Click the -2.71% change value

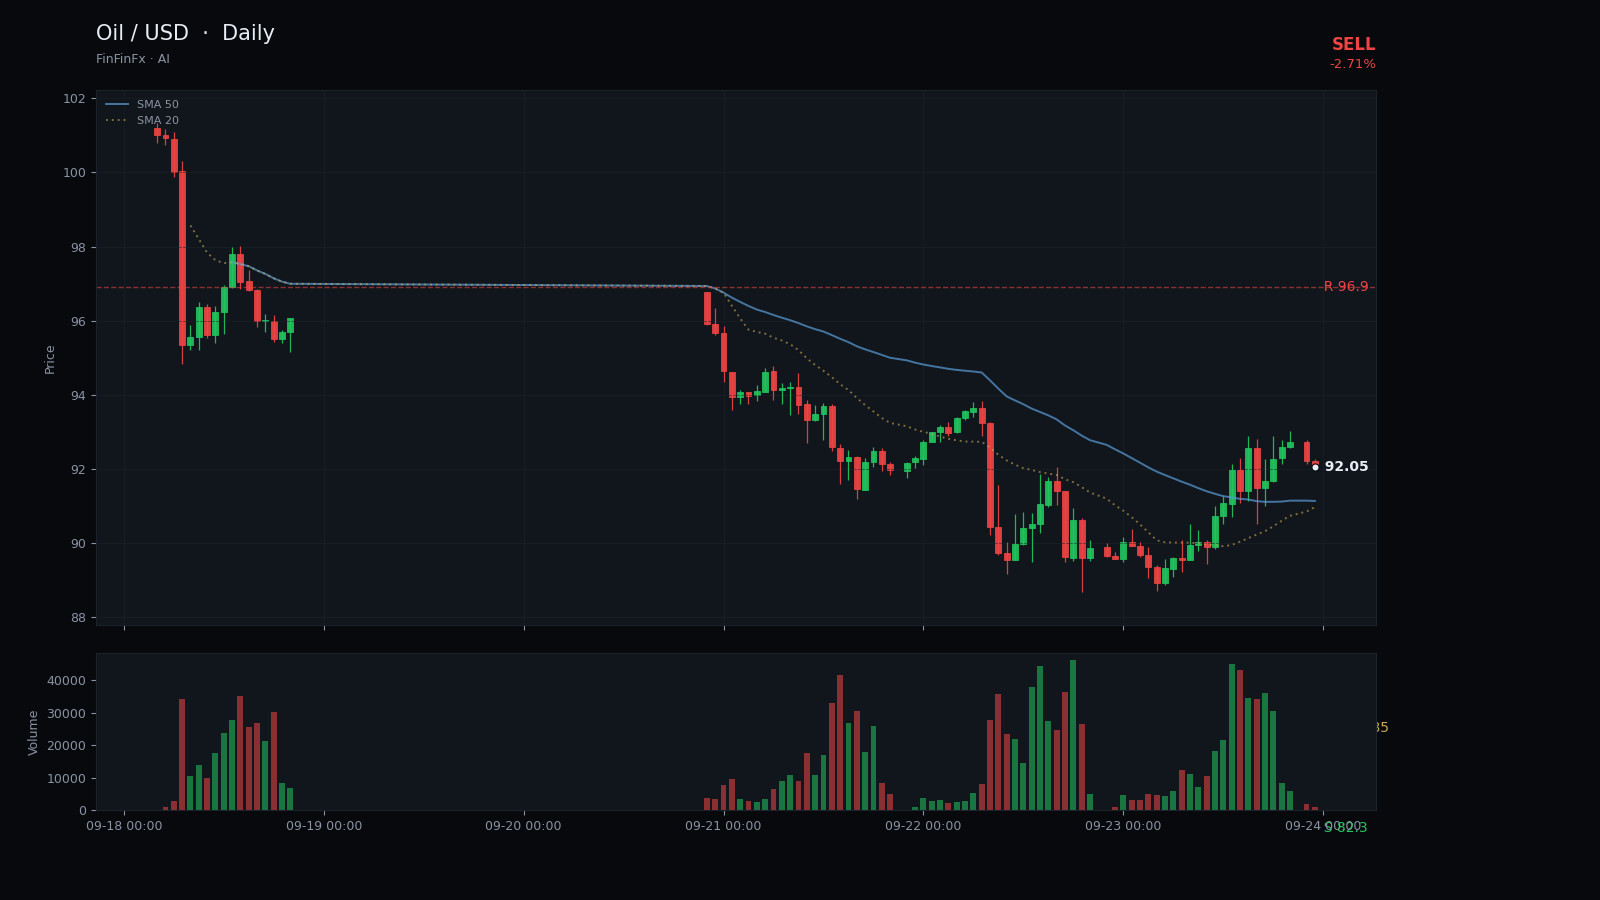pos(1352,64)
